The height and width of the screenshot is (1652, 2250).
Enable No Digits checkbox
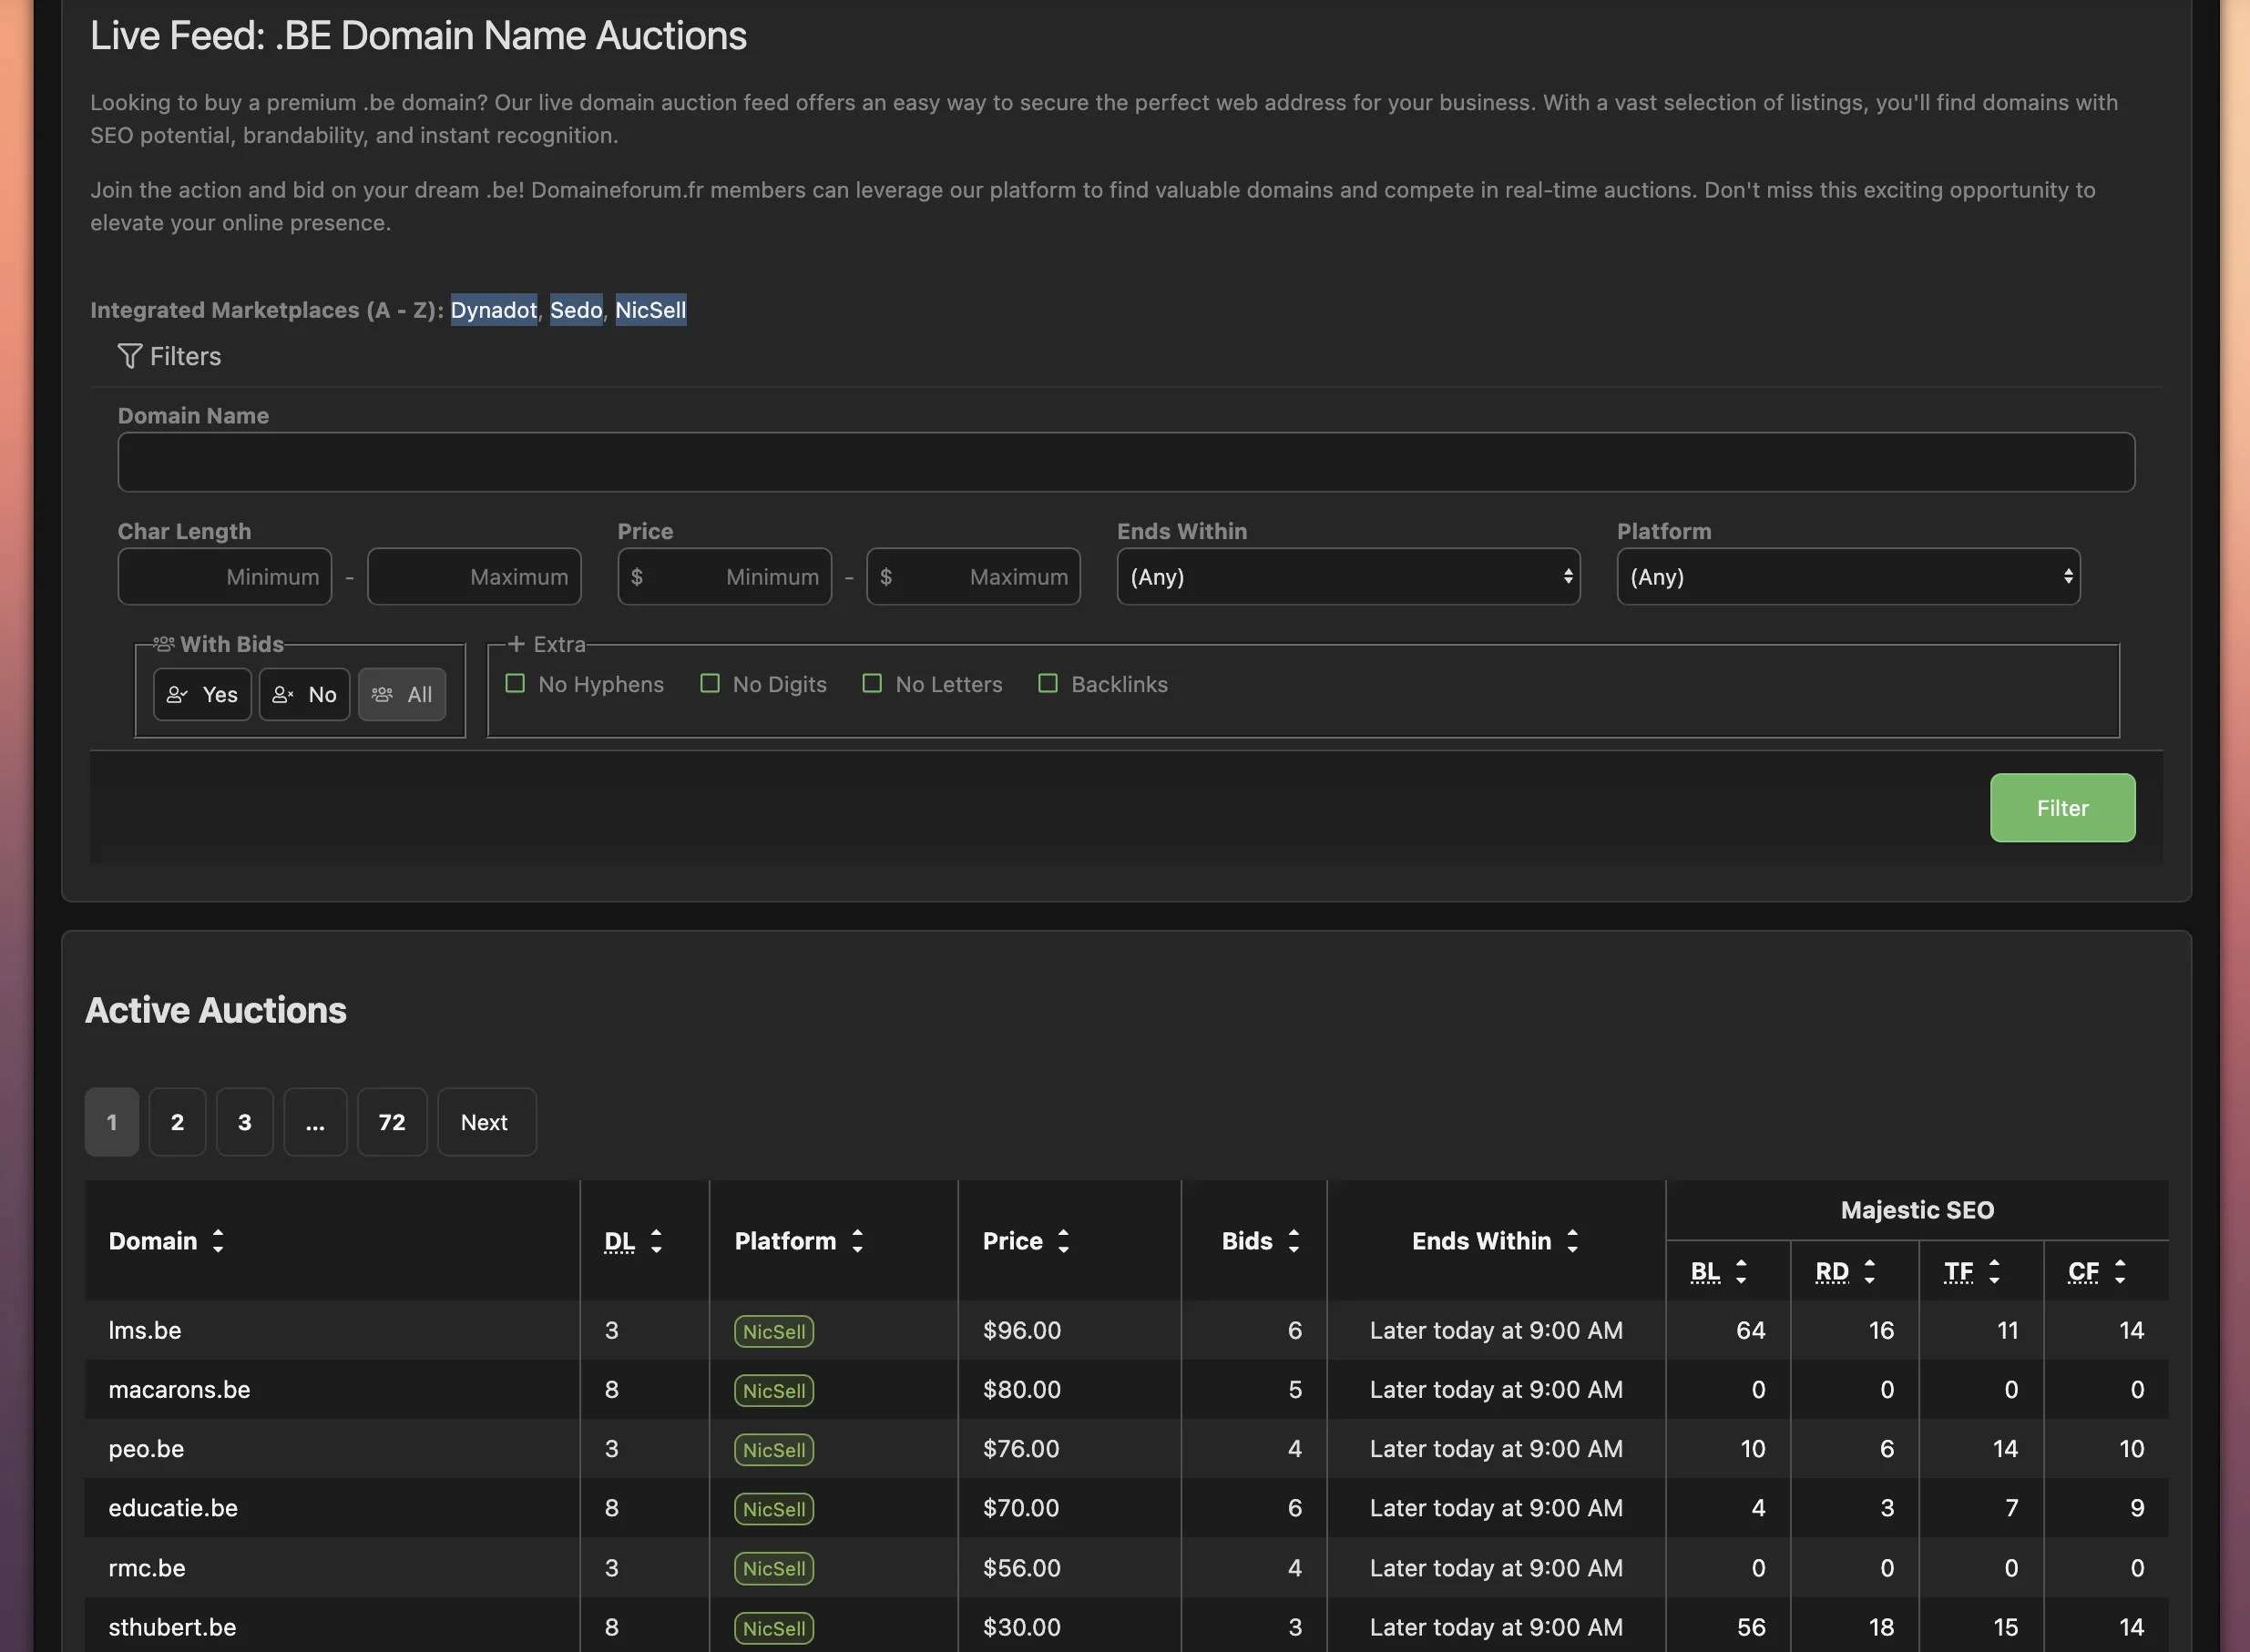click(x=710, y=683)
